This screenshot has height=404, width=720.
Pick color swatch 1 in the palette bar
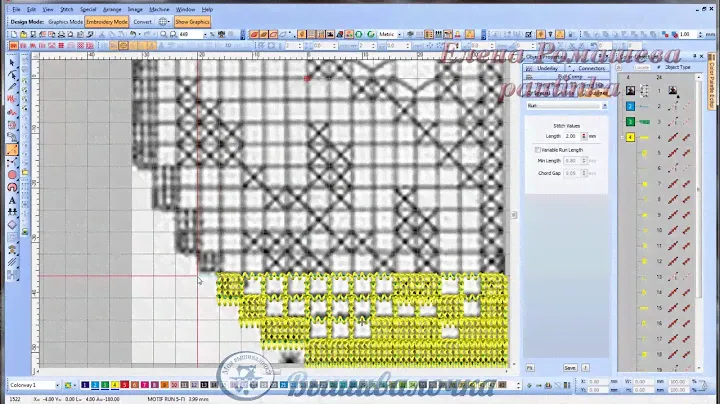pyautogui.click(x=84, y=385)
